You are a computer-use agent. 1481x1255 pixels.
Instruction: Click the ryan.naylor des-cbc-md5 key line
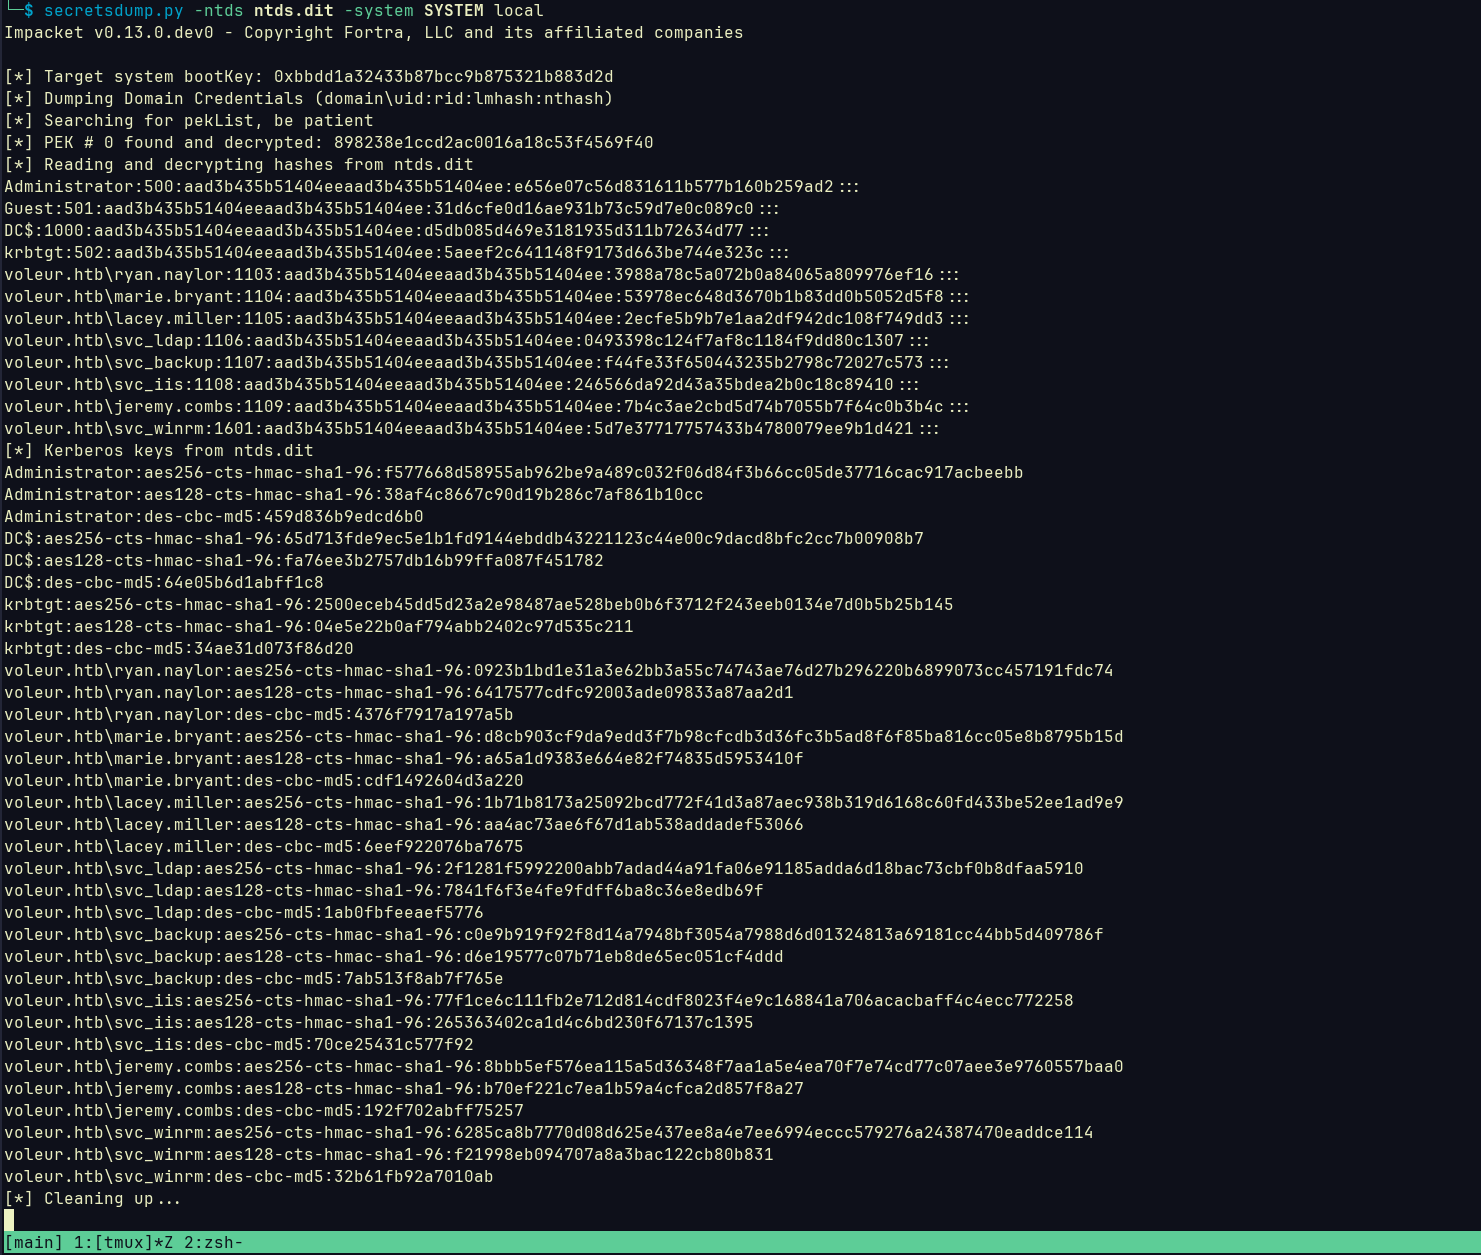259,715
